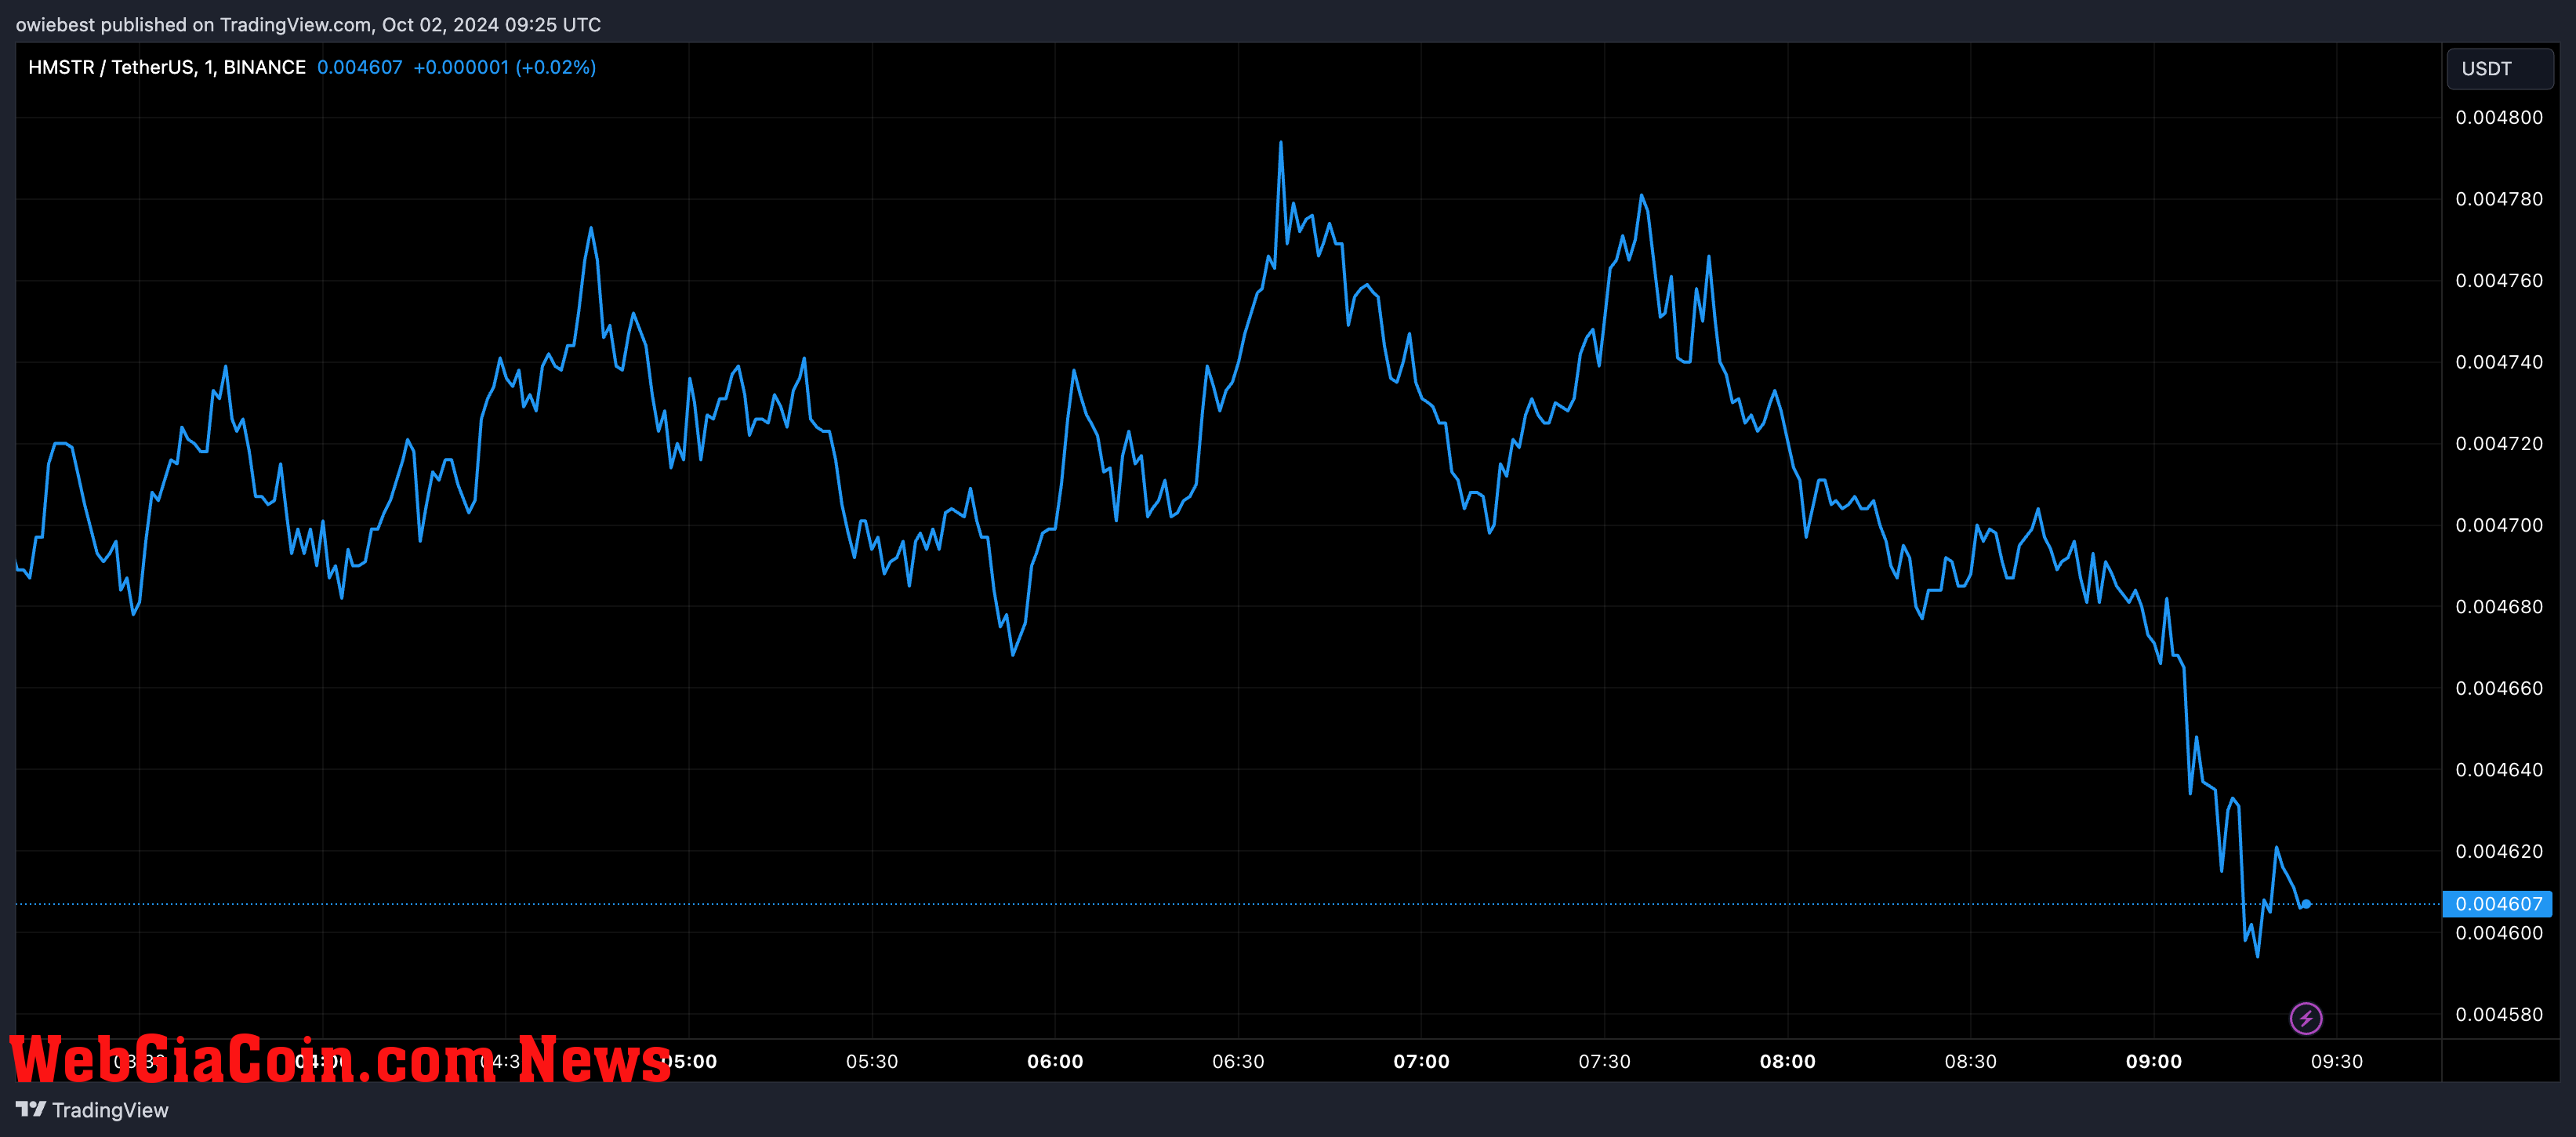Click the +0.000001 (+0.02%) change text
The image size is (2576, 1137).
coord(505,67)
